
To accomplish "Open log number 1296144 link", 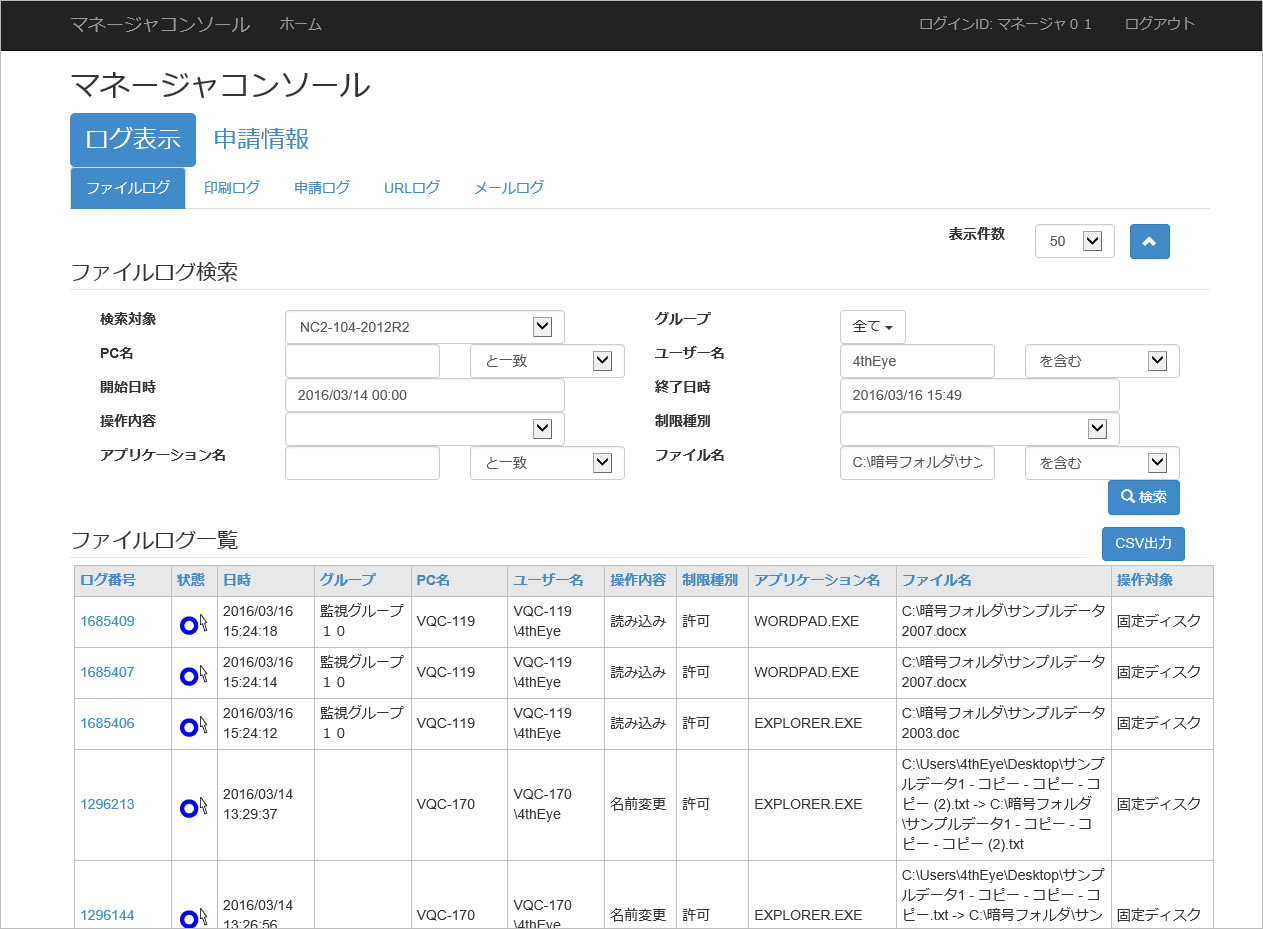I will (x=107, y=915).
